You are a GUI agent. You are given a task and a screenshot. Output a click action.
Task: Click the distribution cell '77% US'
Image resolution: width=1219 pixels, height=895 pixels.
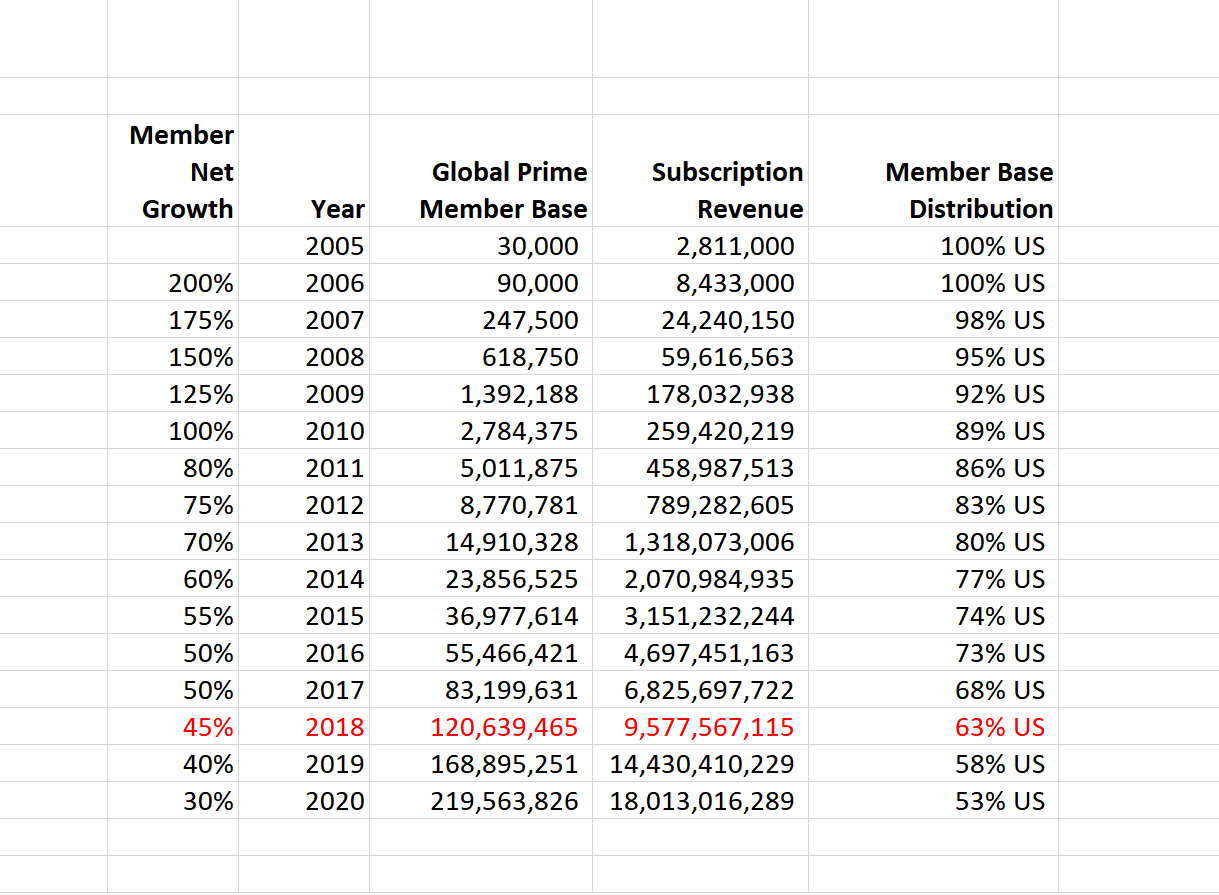click(x=934, y=579)
